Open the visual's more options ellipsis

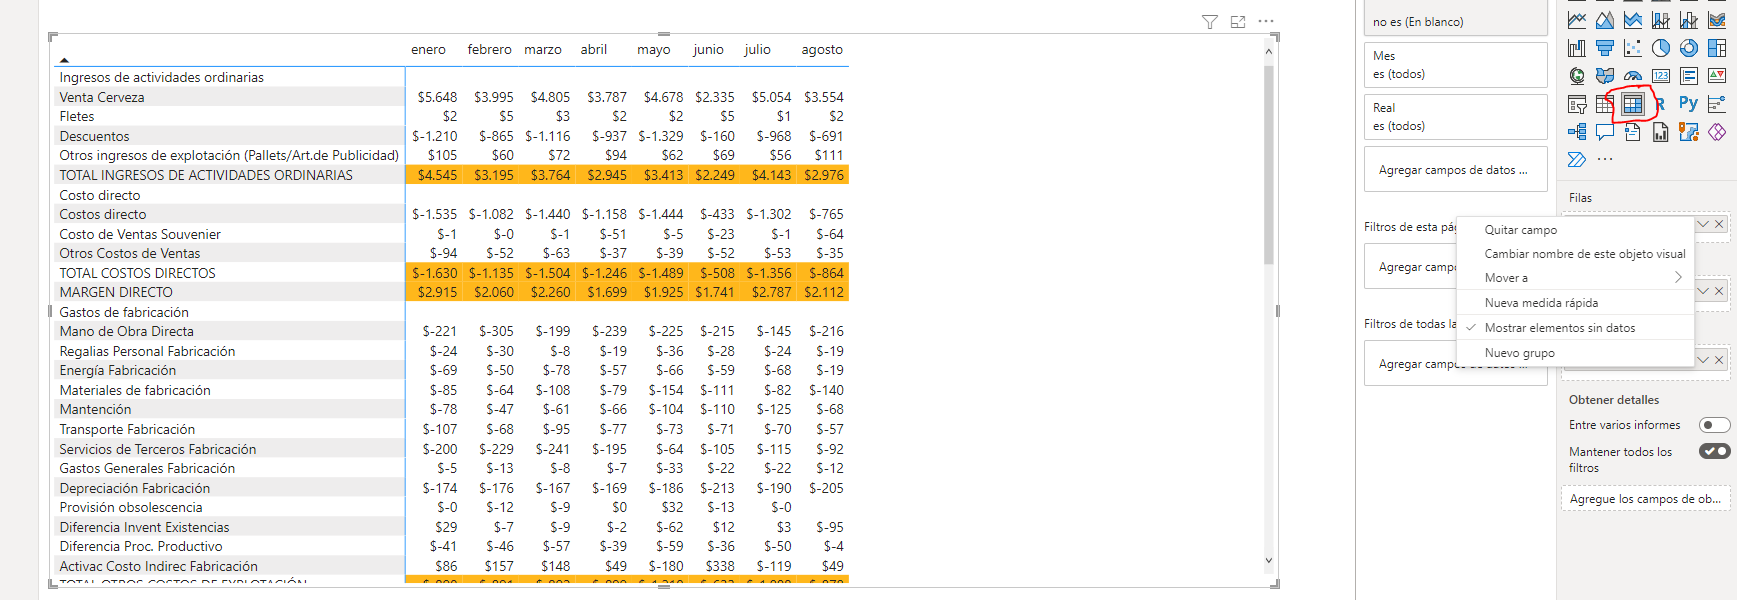click(x=1266, y=21)
